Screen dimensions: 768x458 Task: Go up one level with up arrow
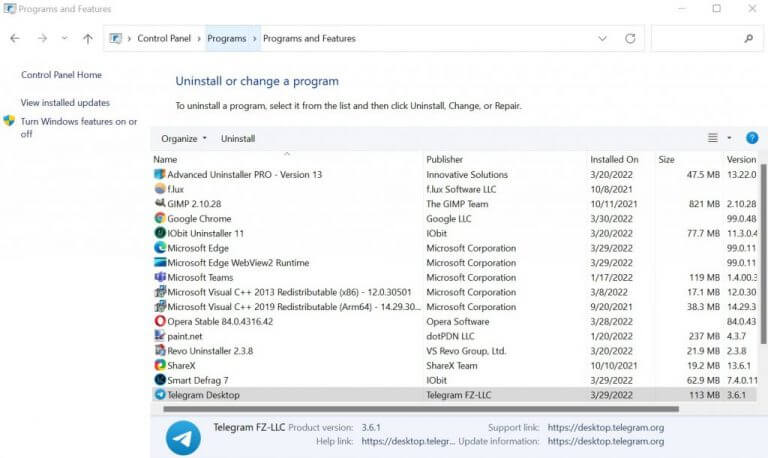pyautogui.click(x=88, y=38)
